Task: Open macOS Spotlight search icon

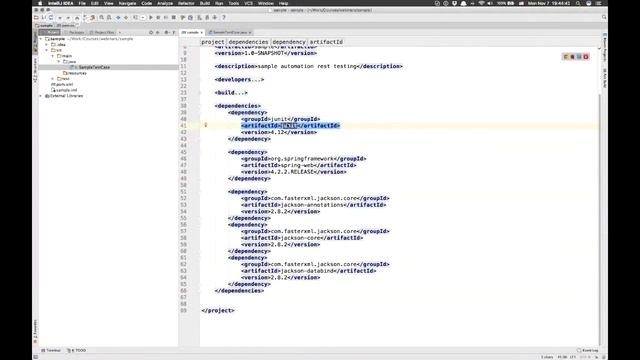Action: 578,3
